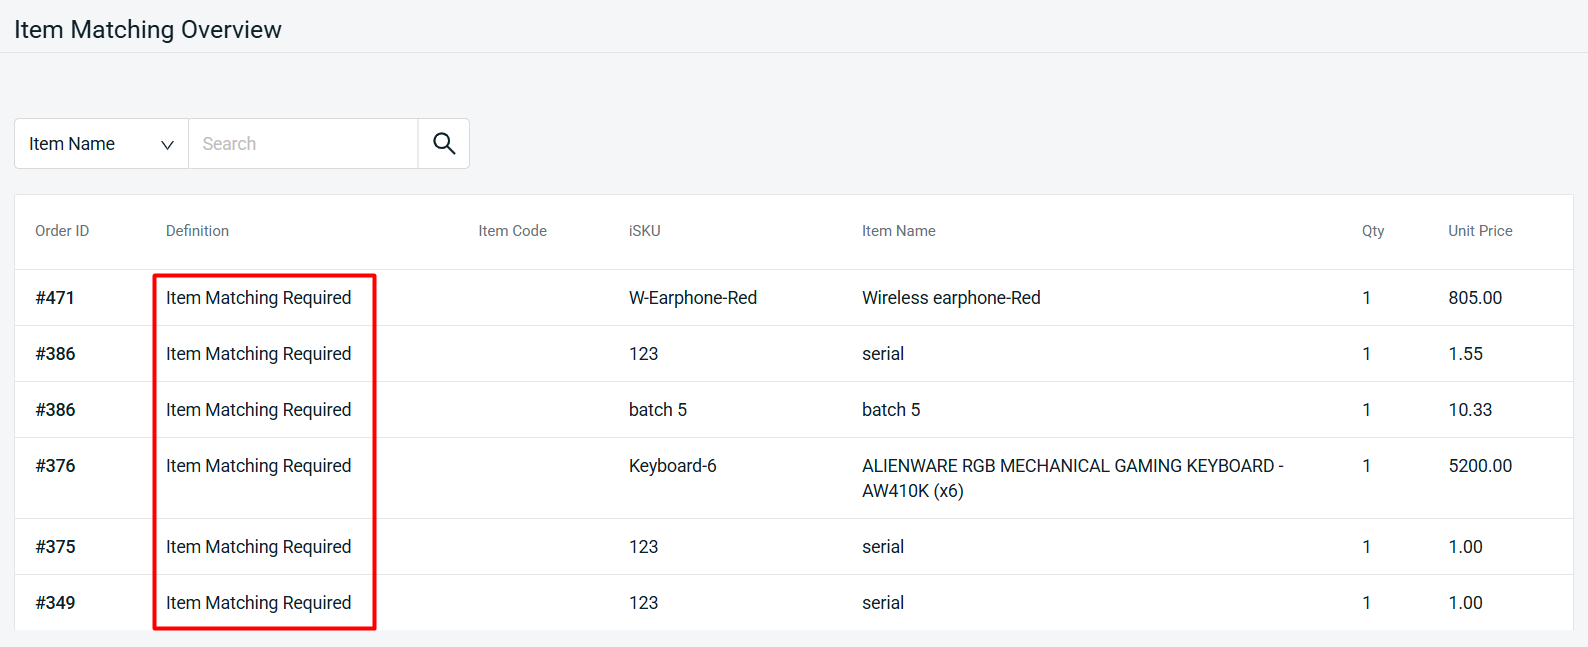Click the W-Earphone-Red iSKU cell
Screen dimensions: 1588x647
(692, 298)
